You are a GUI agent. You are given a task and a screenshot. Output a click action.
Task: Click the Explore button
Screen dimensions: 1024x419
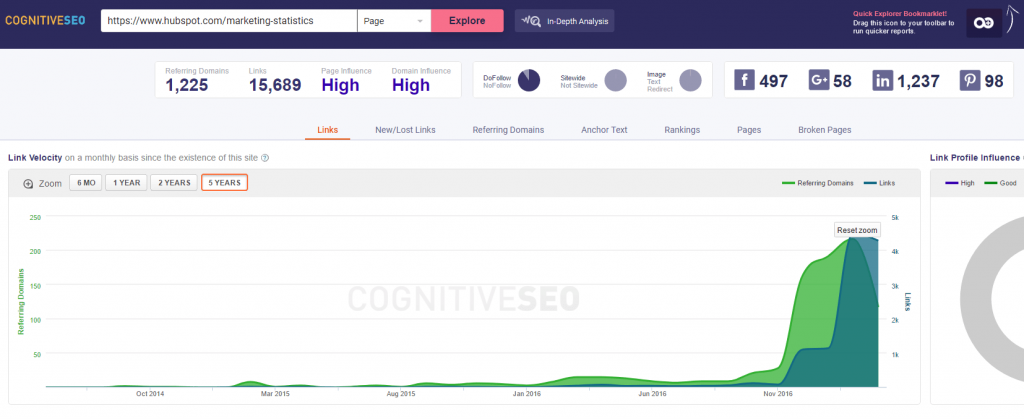point(467,21)
